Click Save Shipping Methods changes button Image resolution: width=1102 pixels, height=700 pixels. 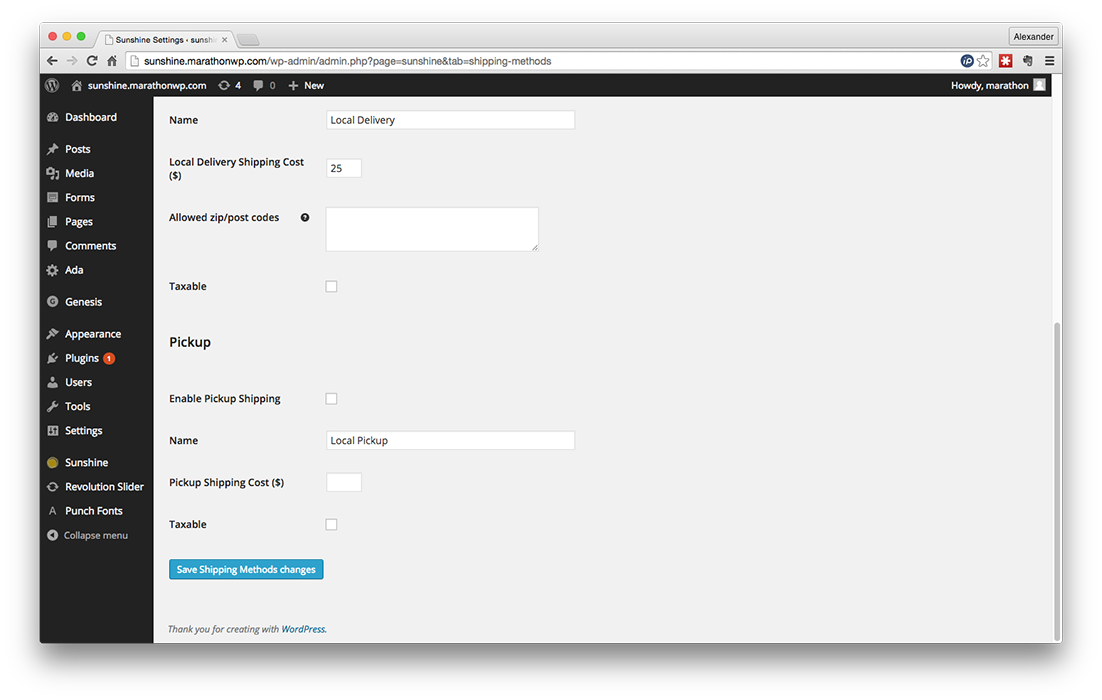point(246,569)
